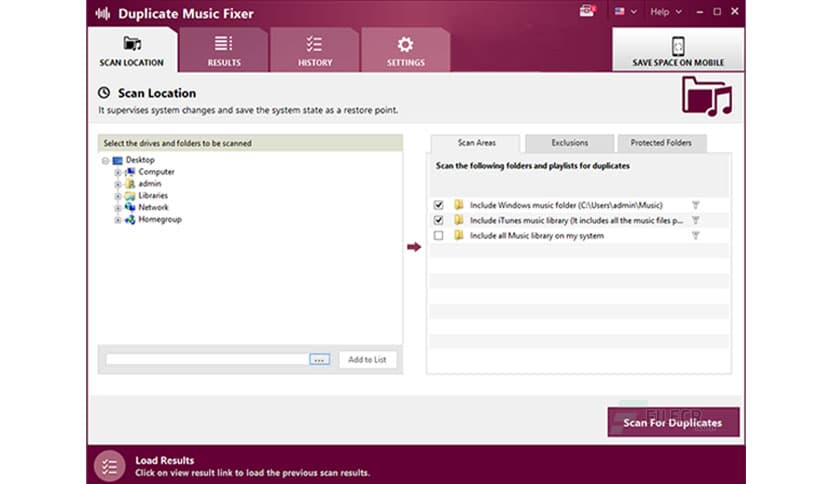Expand the admin folder node
836x484 pixels.
118,184
